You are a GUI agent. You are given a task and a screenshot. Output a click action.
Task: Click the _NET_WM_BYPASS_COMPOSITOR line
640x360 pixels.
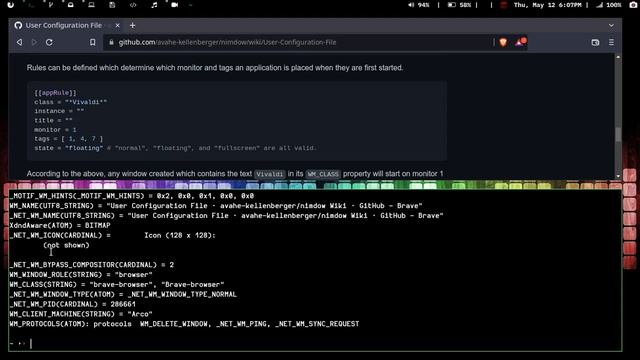click(91, 265)
